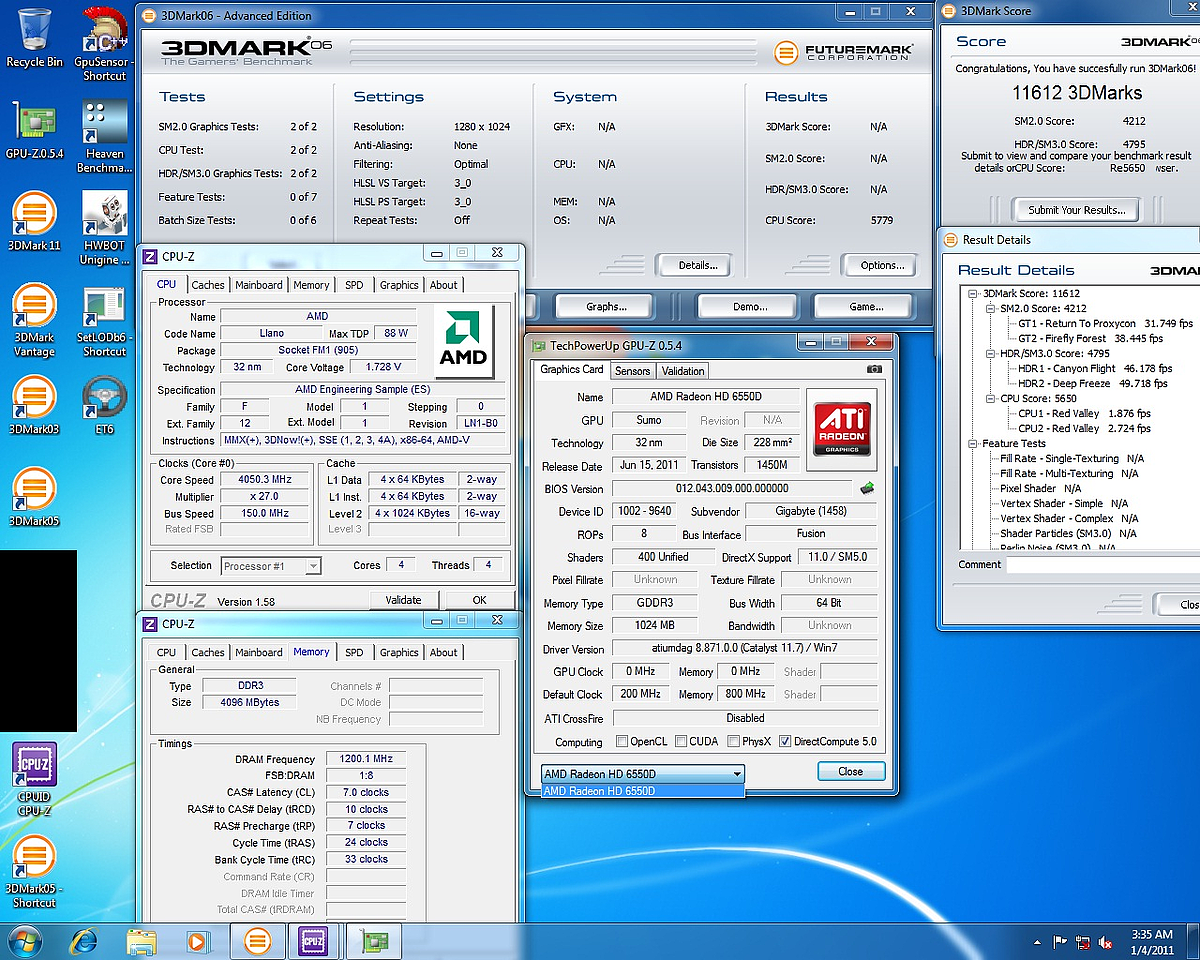Open Mainboard tab in upper CPU-Z window
Viewport: 1200px width, 960px height.
pos(259,285)
